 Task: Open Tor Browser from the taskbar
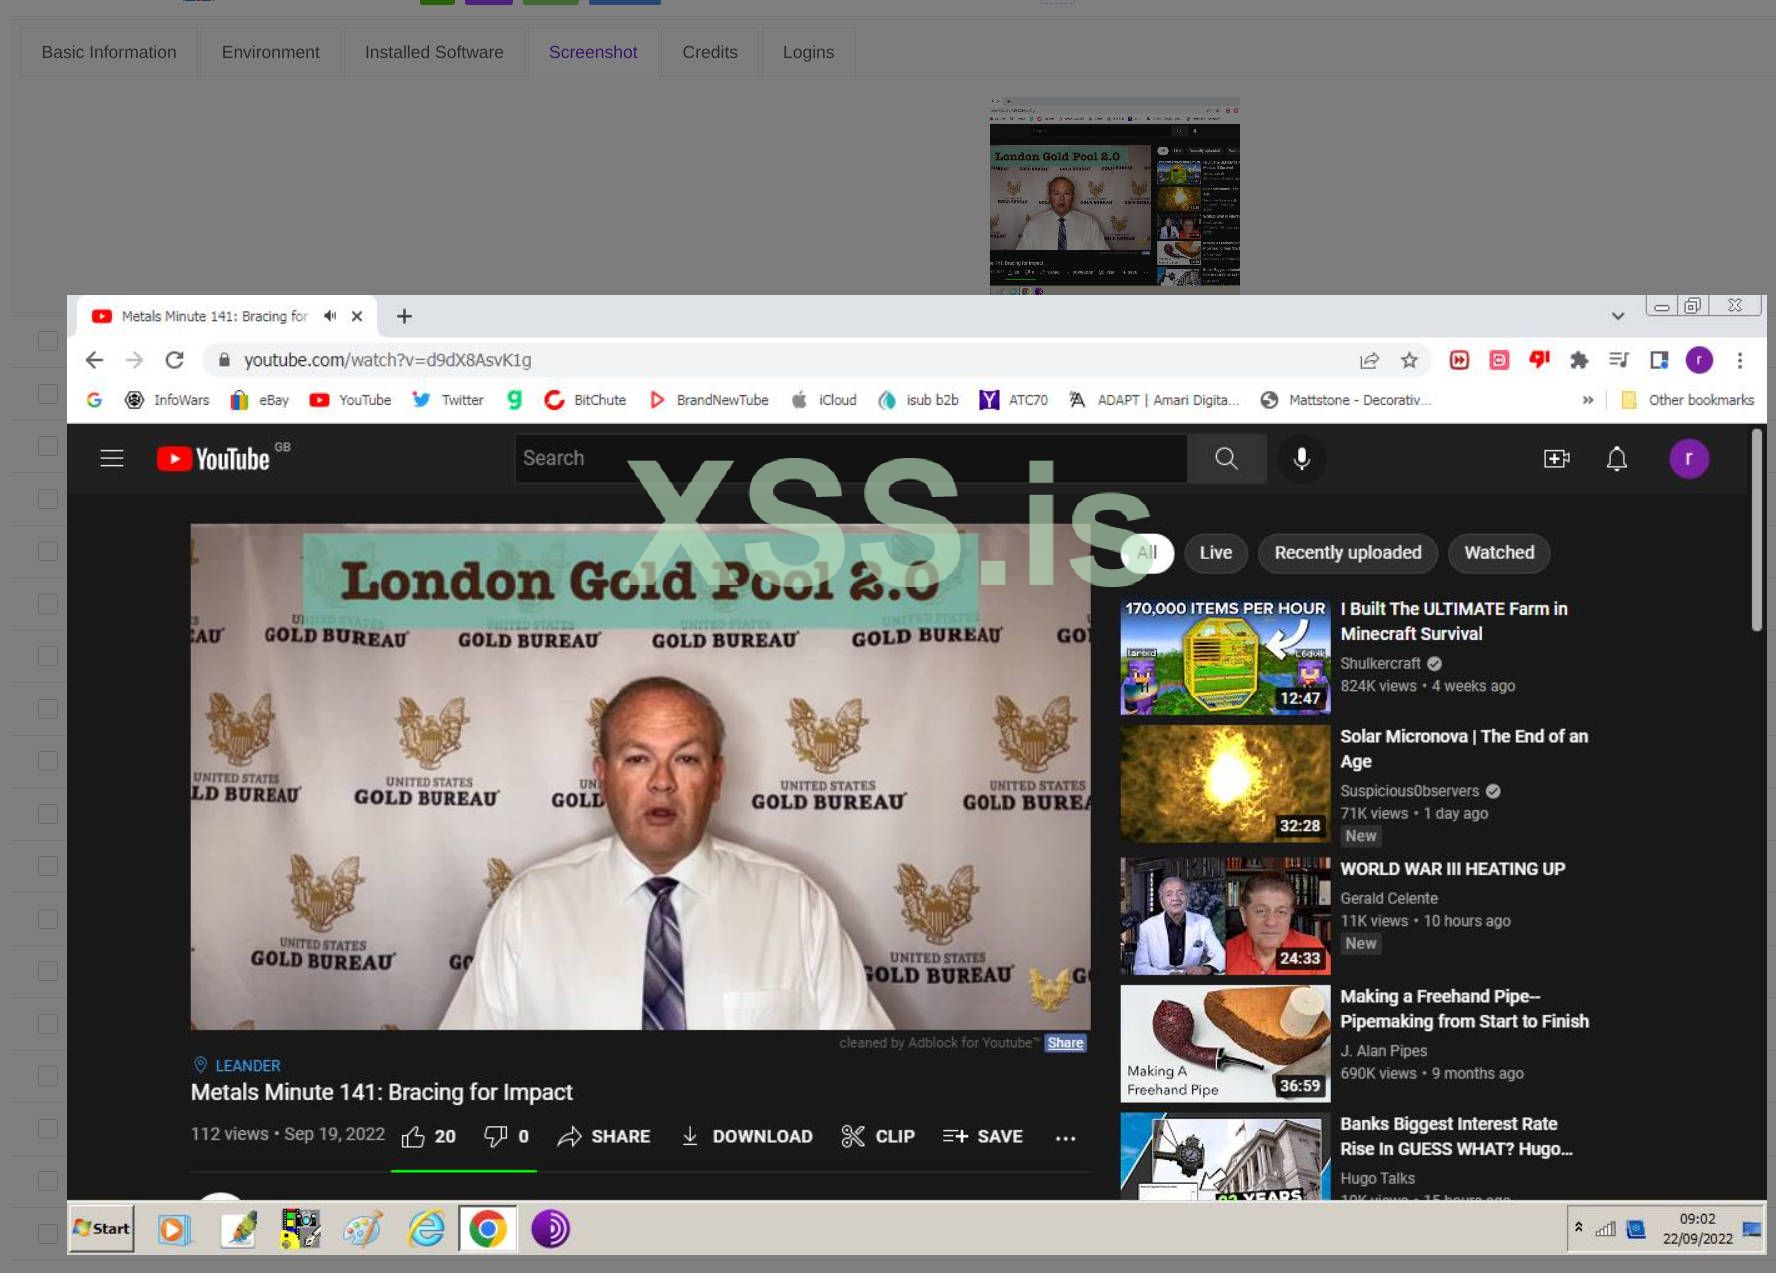pyautogui.click(x=550, y=1229)
